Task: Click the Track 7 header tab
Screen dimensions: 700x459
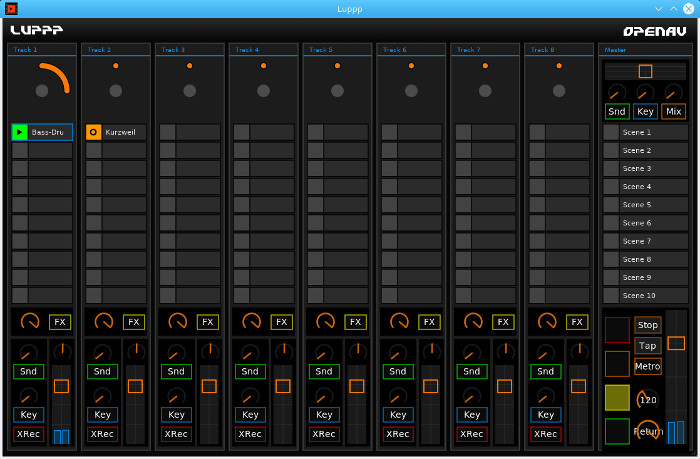Action: [x=485, y=50]
